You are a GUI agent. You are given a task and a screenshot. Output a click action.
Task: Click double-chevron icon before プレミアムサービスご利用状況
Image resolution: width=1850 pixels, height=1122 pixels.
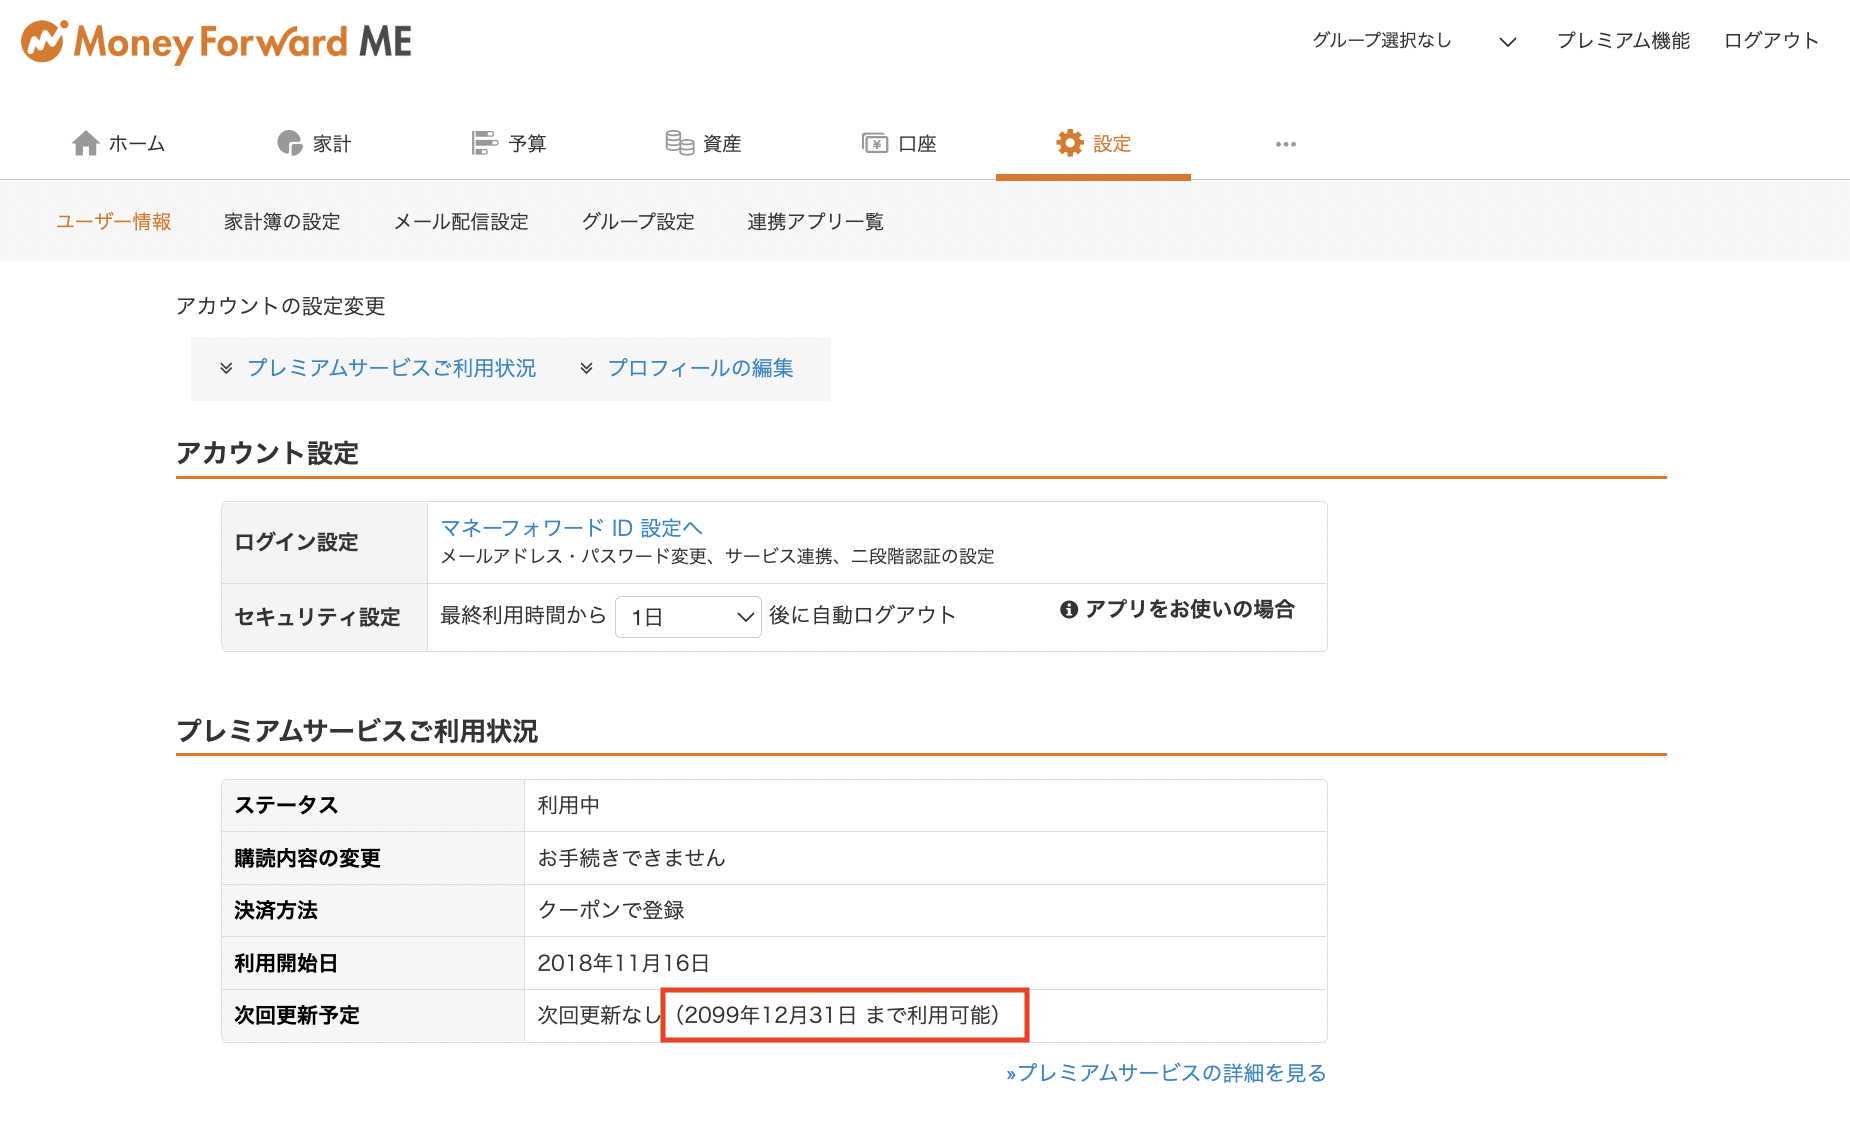tap(226, 368)
